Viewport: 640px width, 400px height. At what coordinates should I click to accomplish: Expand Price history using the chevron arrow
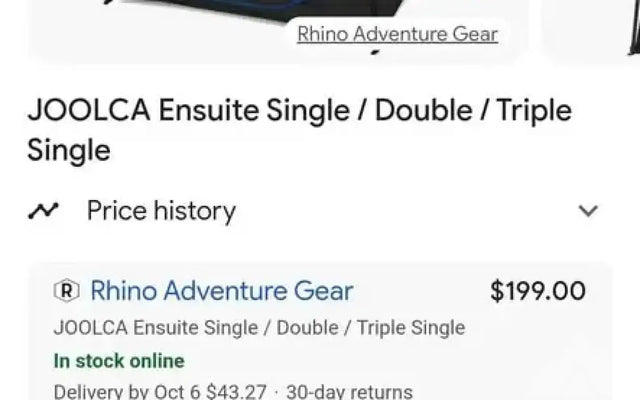pyautogui.click(x=588, y=211)
